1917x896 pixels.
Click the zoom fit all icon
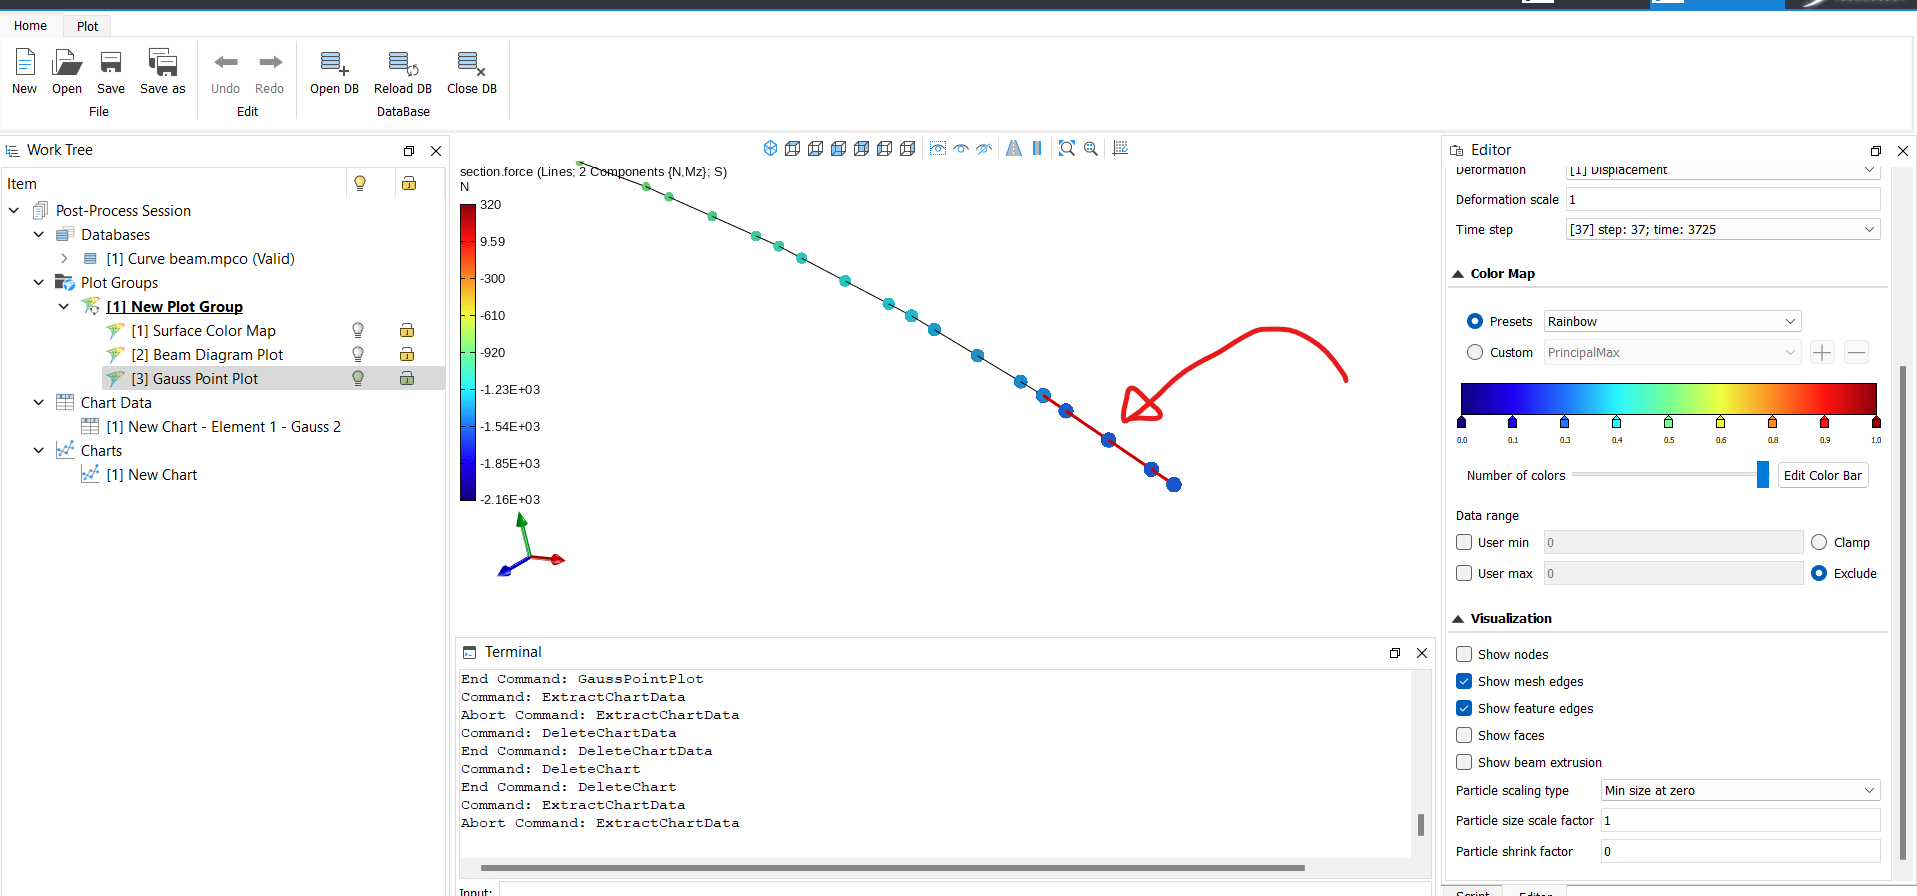tap(1067, 148)
